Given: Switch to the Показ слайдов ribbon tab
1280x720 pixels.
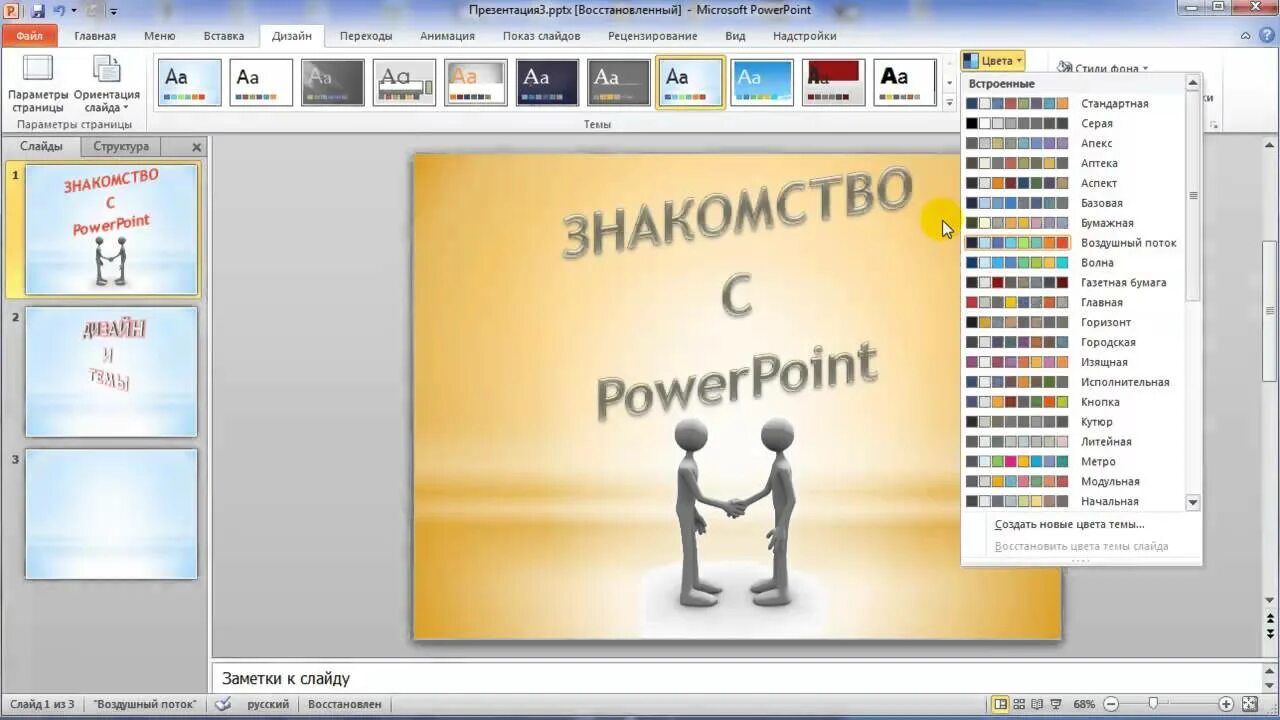Looking at the screenshot, I should 541,36.
